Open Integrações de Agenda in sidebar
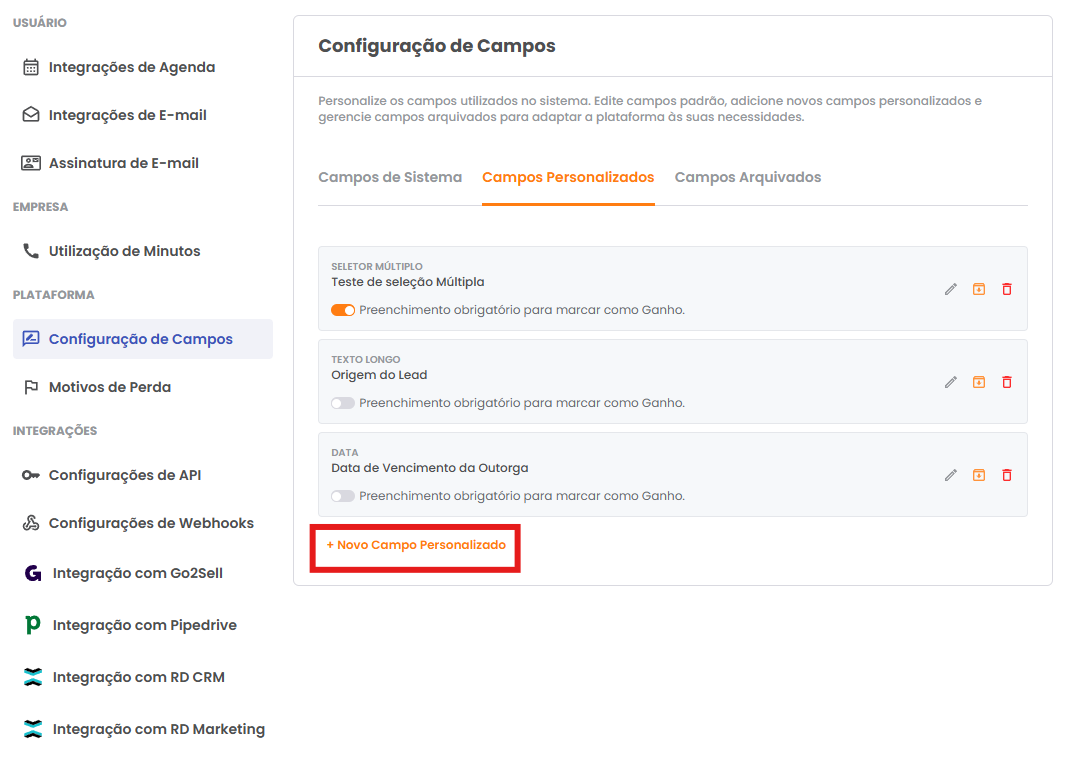The width and height of the screenshot is (1071, 769). coord(131,67)
